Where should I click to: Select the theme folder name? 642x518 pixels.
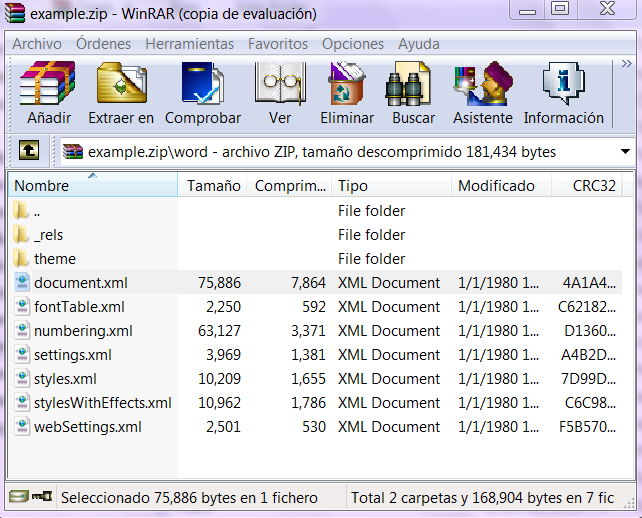pos(55,259)
